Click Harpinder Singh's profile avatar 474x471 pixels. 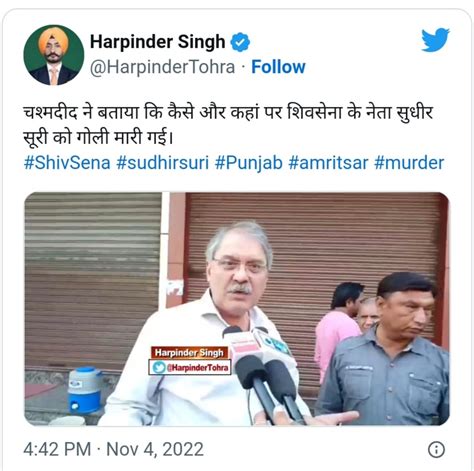pyautogui.click(x=54, y=55)
